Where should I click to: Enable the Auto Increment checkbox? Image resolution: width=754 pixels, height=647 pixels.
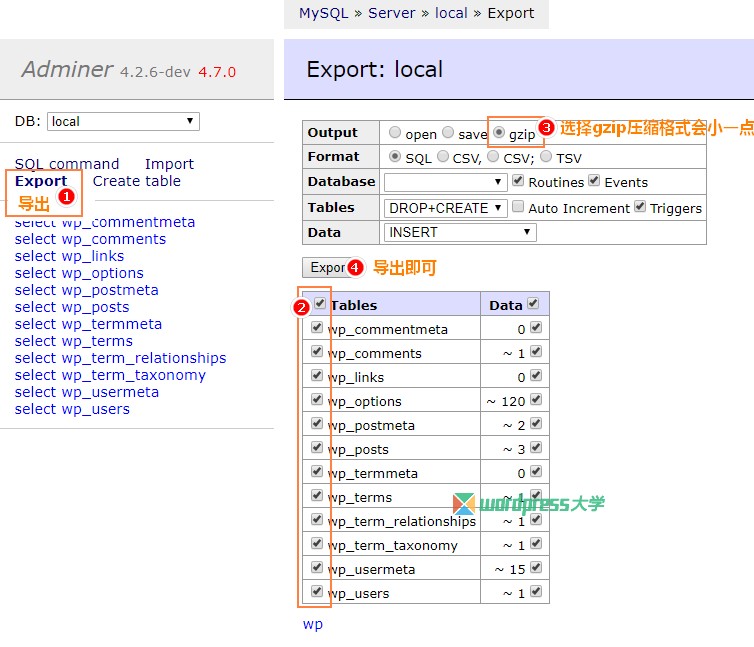[x=518, y=206]
